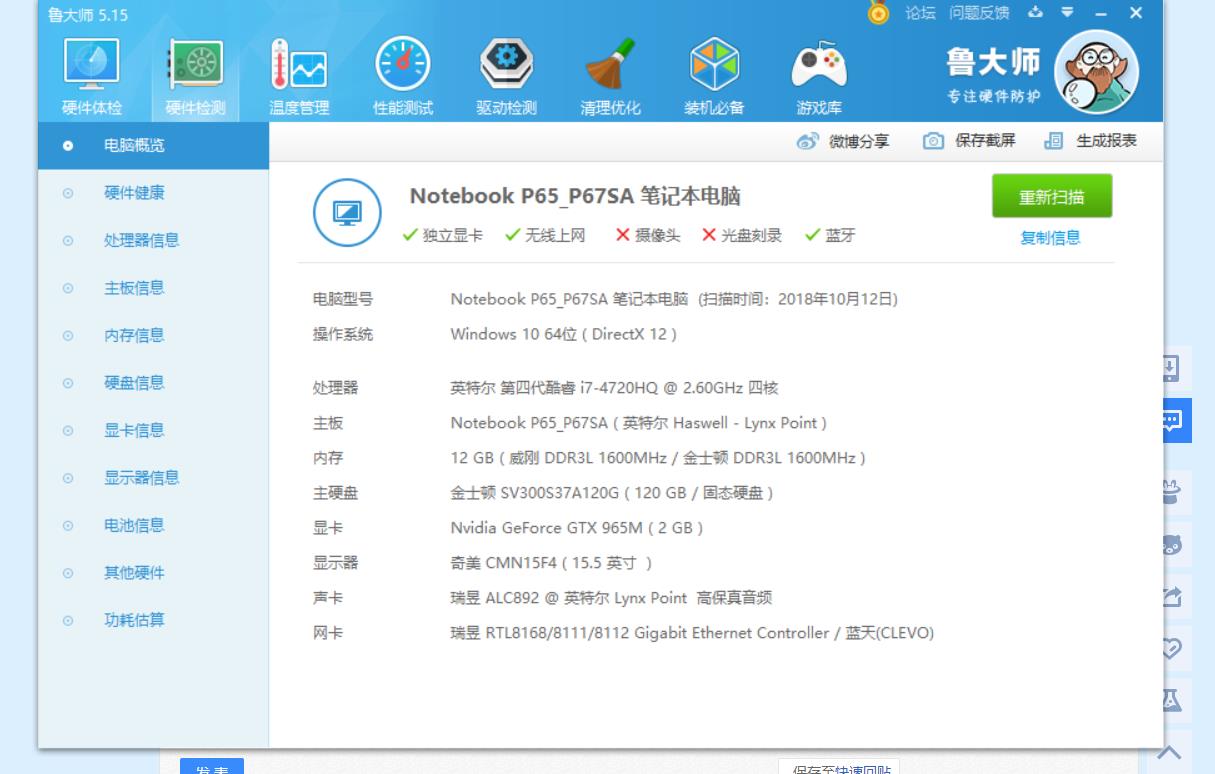The width and height of the screenshot is (1215, 774).
Task: Click 生成报表 to generate report
Action: (1090, 141)
